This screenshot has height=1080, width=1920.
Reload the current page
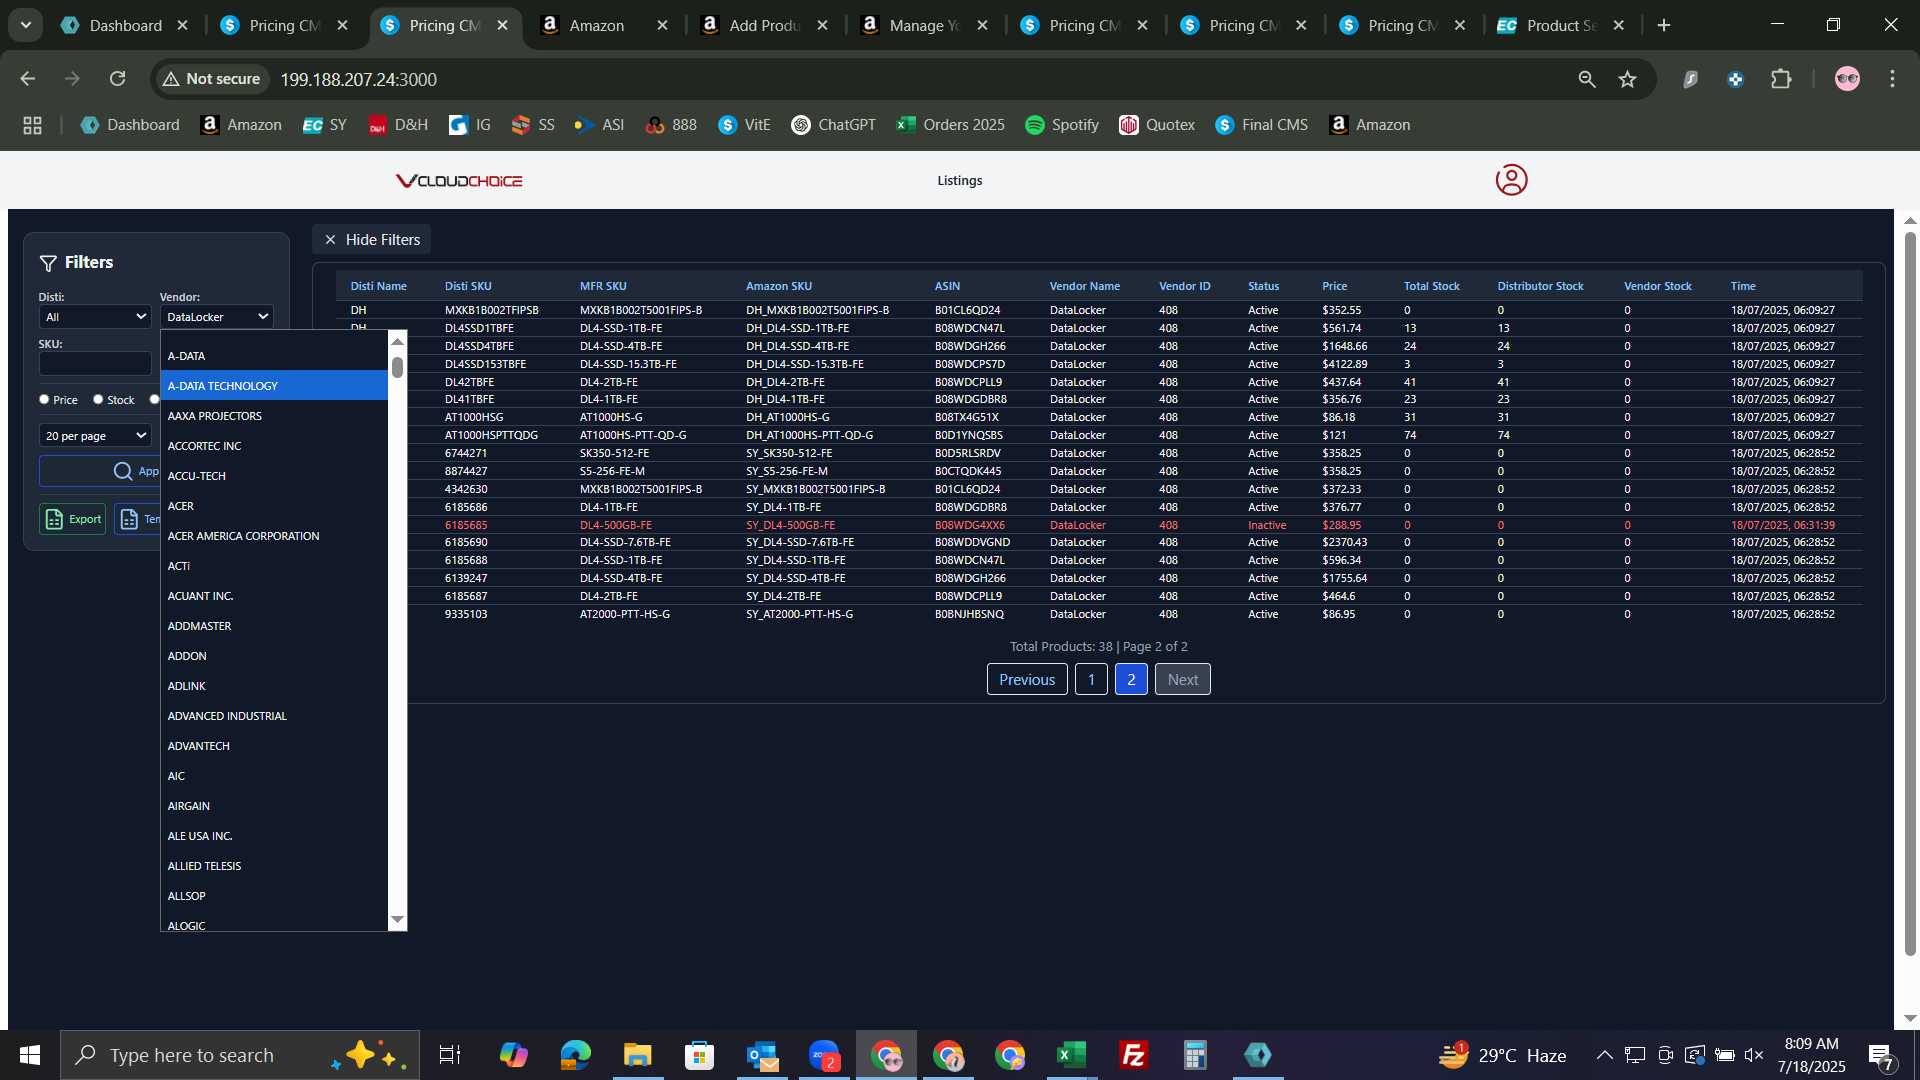(117, 79)
